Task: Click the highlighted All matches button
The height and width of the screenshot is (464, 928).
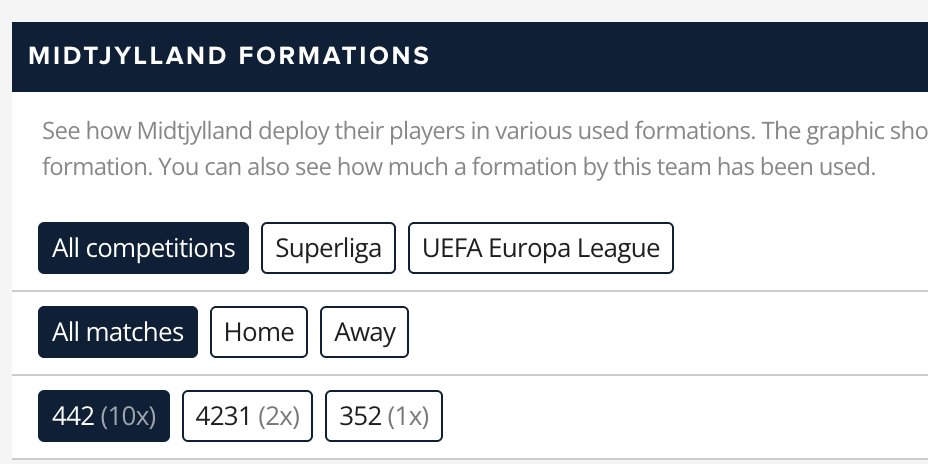Action: pos(118,332)
